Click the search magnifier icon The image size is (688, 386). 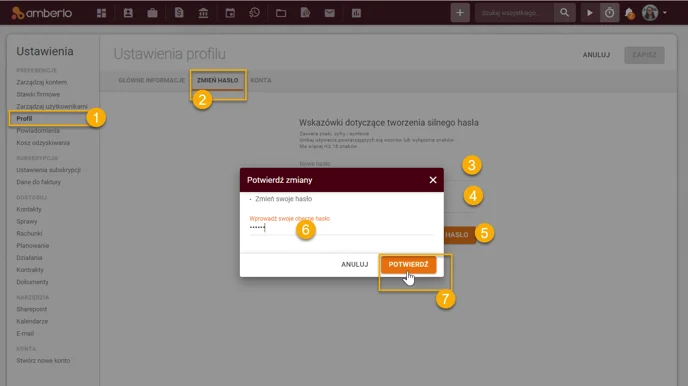(x=564, y=13)
